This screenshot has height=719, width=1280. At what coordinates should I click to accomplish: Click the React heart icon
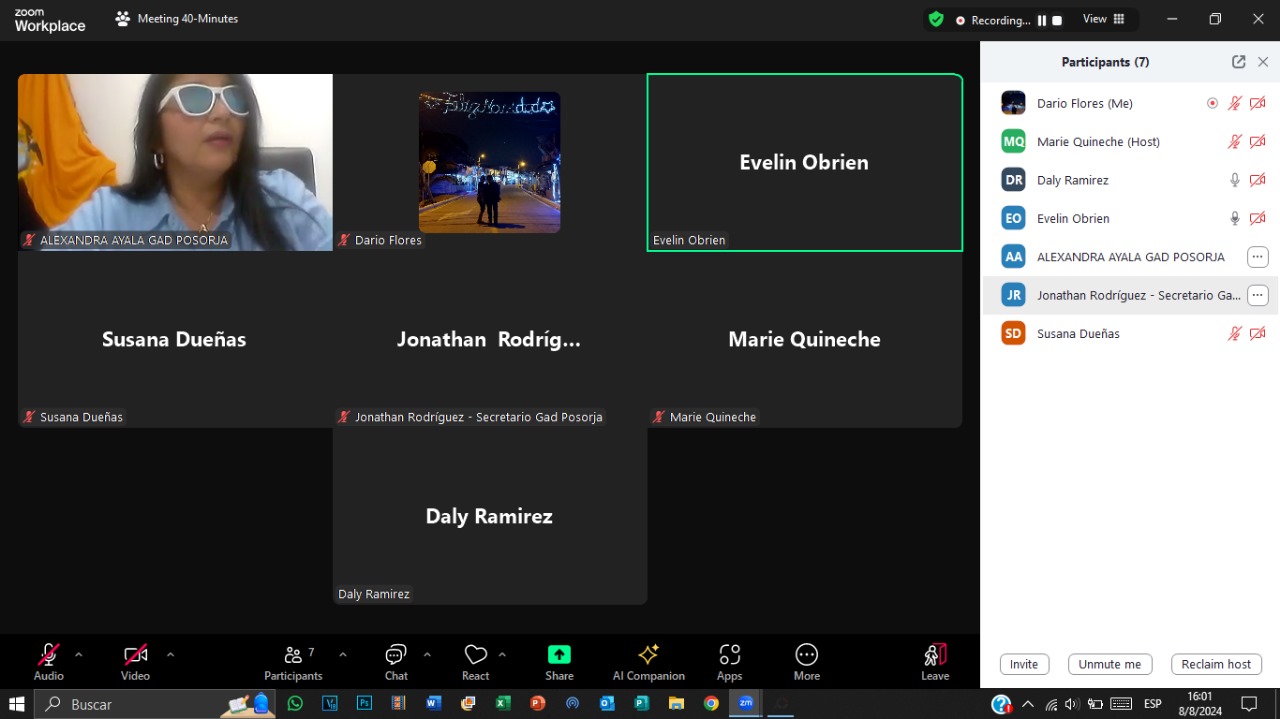(x=475, y=655)
